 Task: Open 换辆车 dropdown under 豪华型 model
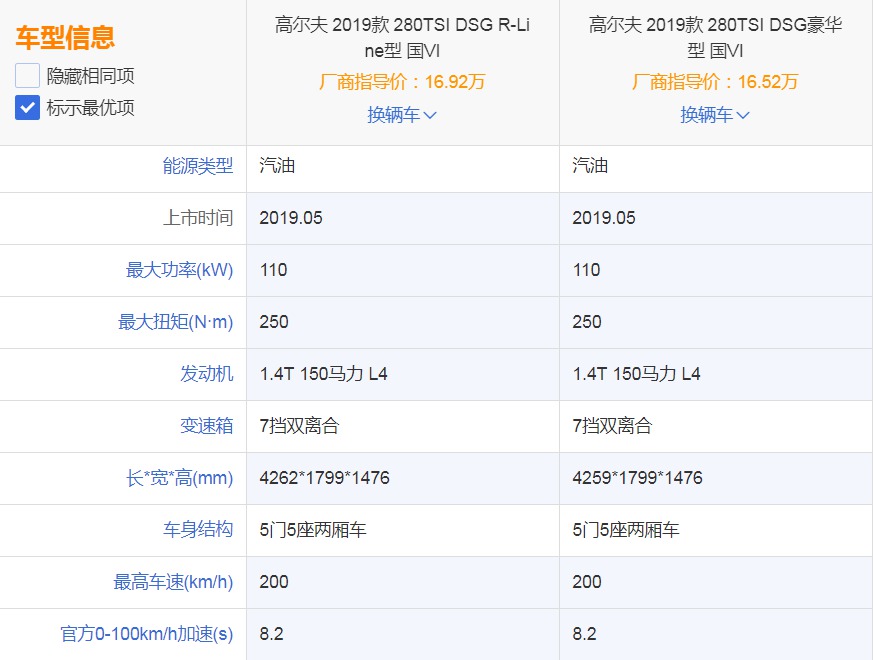[715, 115]
